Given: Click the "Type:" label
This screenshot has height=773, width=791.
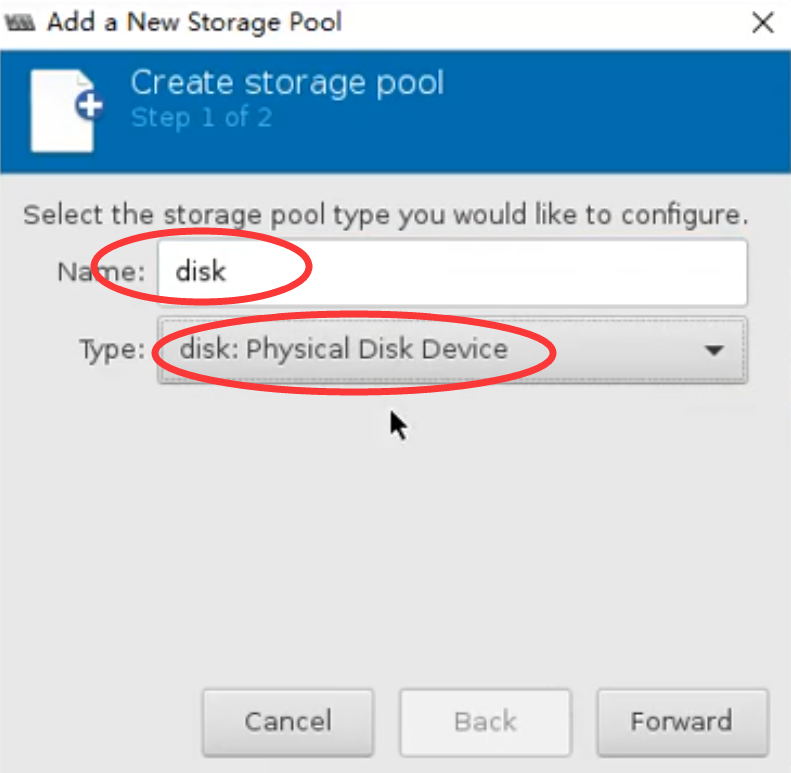Looking at the screenshot, I should coord(112,350).
